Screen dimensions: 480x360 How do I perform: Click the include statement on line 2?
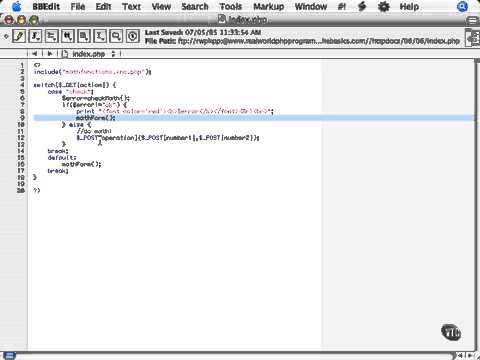(92, 72)
